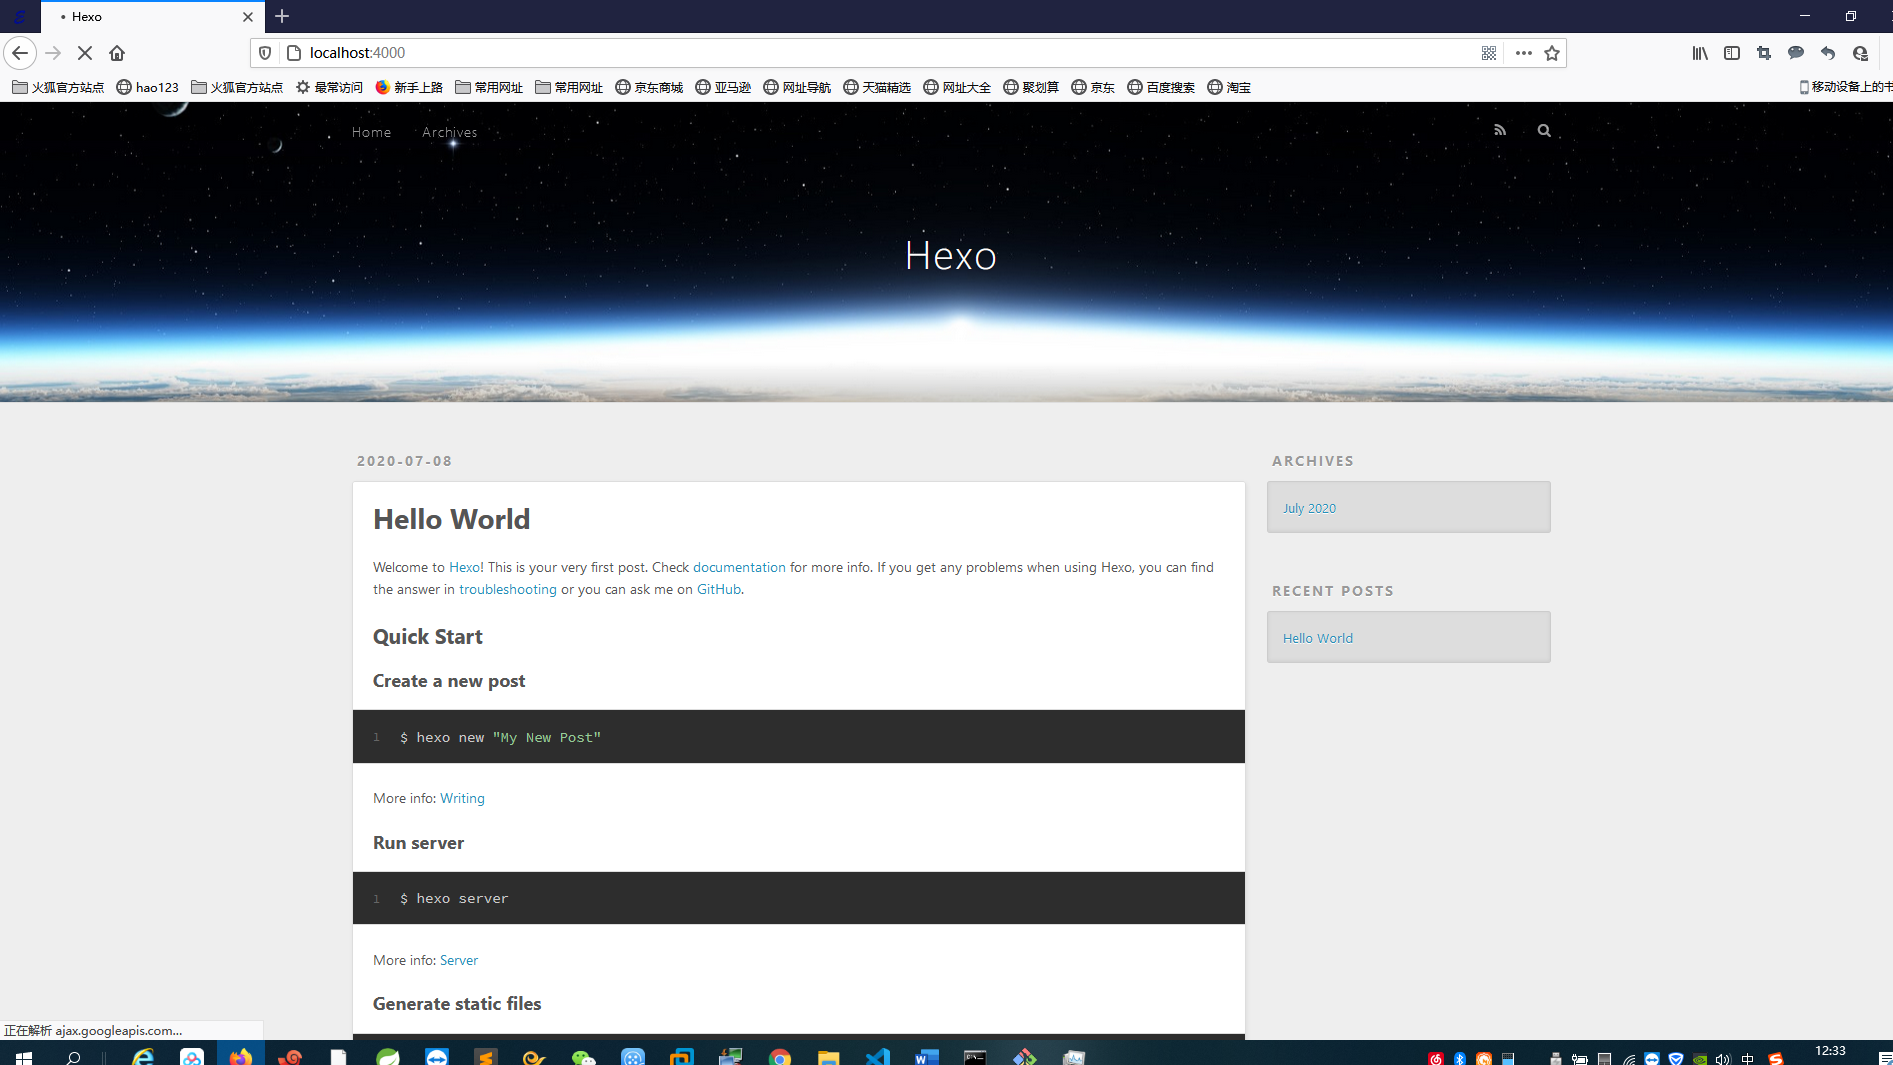Select Home in the site navigation
The image size is (1893, 1065).
(x=371, y=132)
